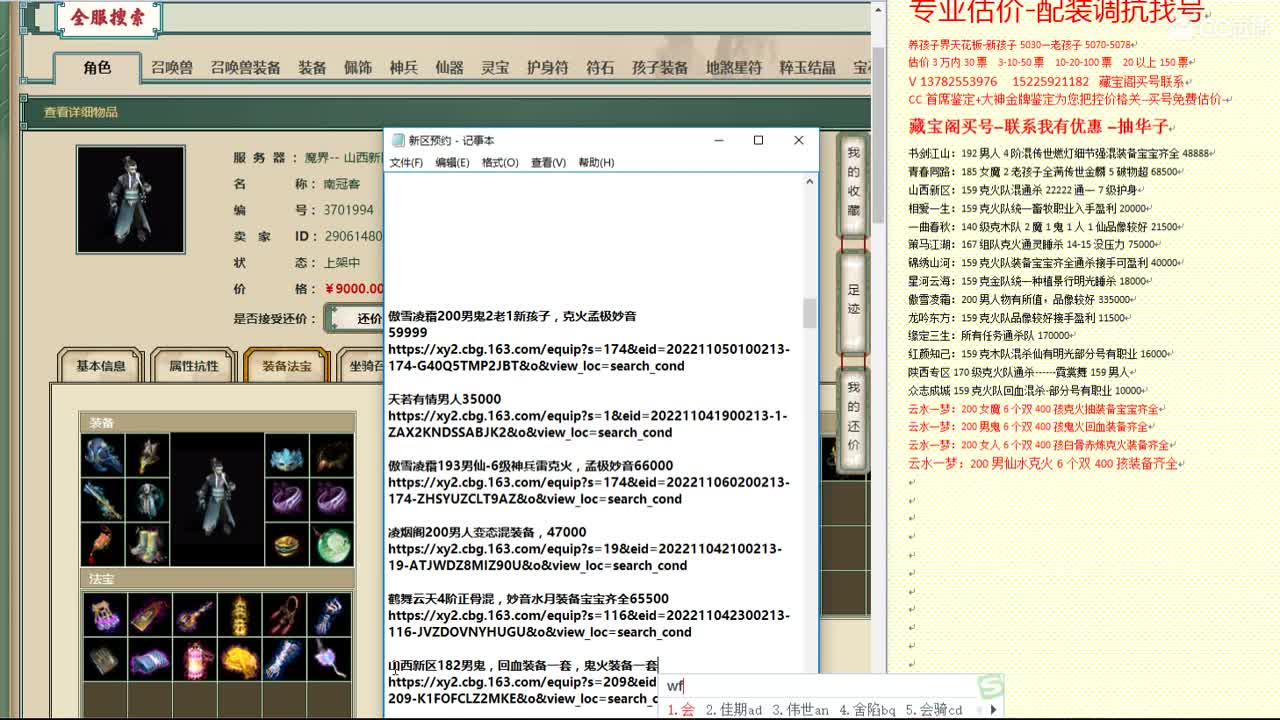Screen dimensions: 1280x720
Task: Click the character portrait thumbnail
Action: click(131, 199)
